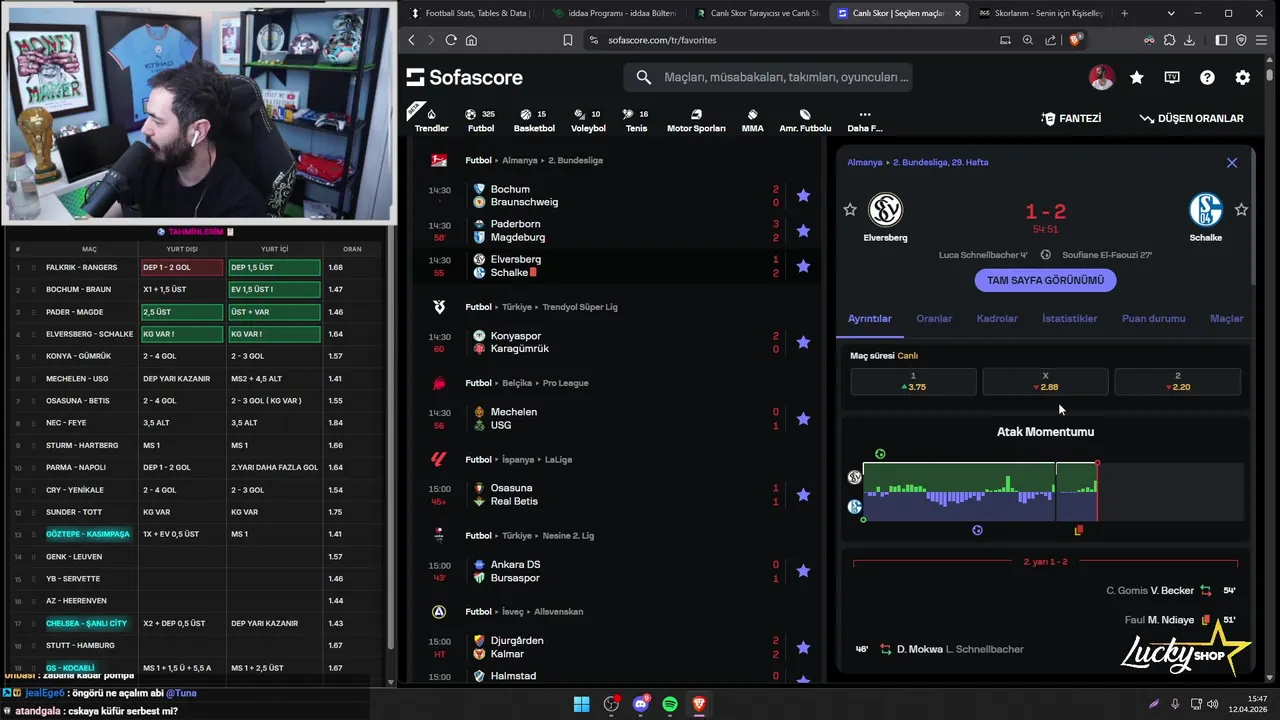Open Amr. Futbolu category
The image size is (1280, 720).
pyautogui.click(x=805, y=120)
